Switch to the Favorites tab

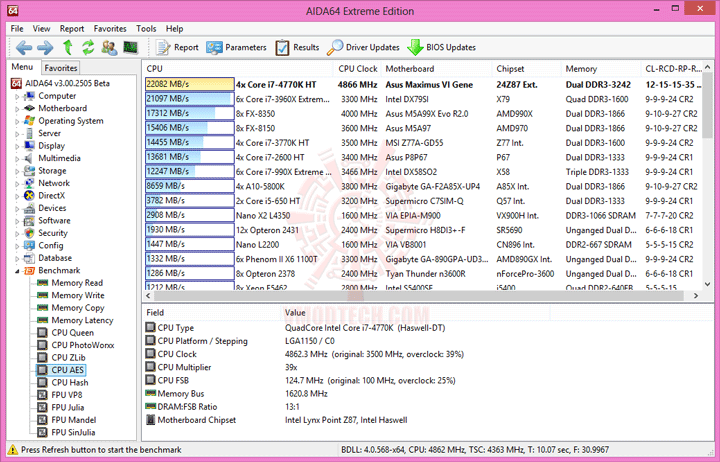tap(61, 68)
